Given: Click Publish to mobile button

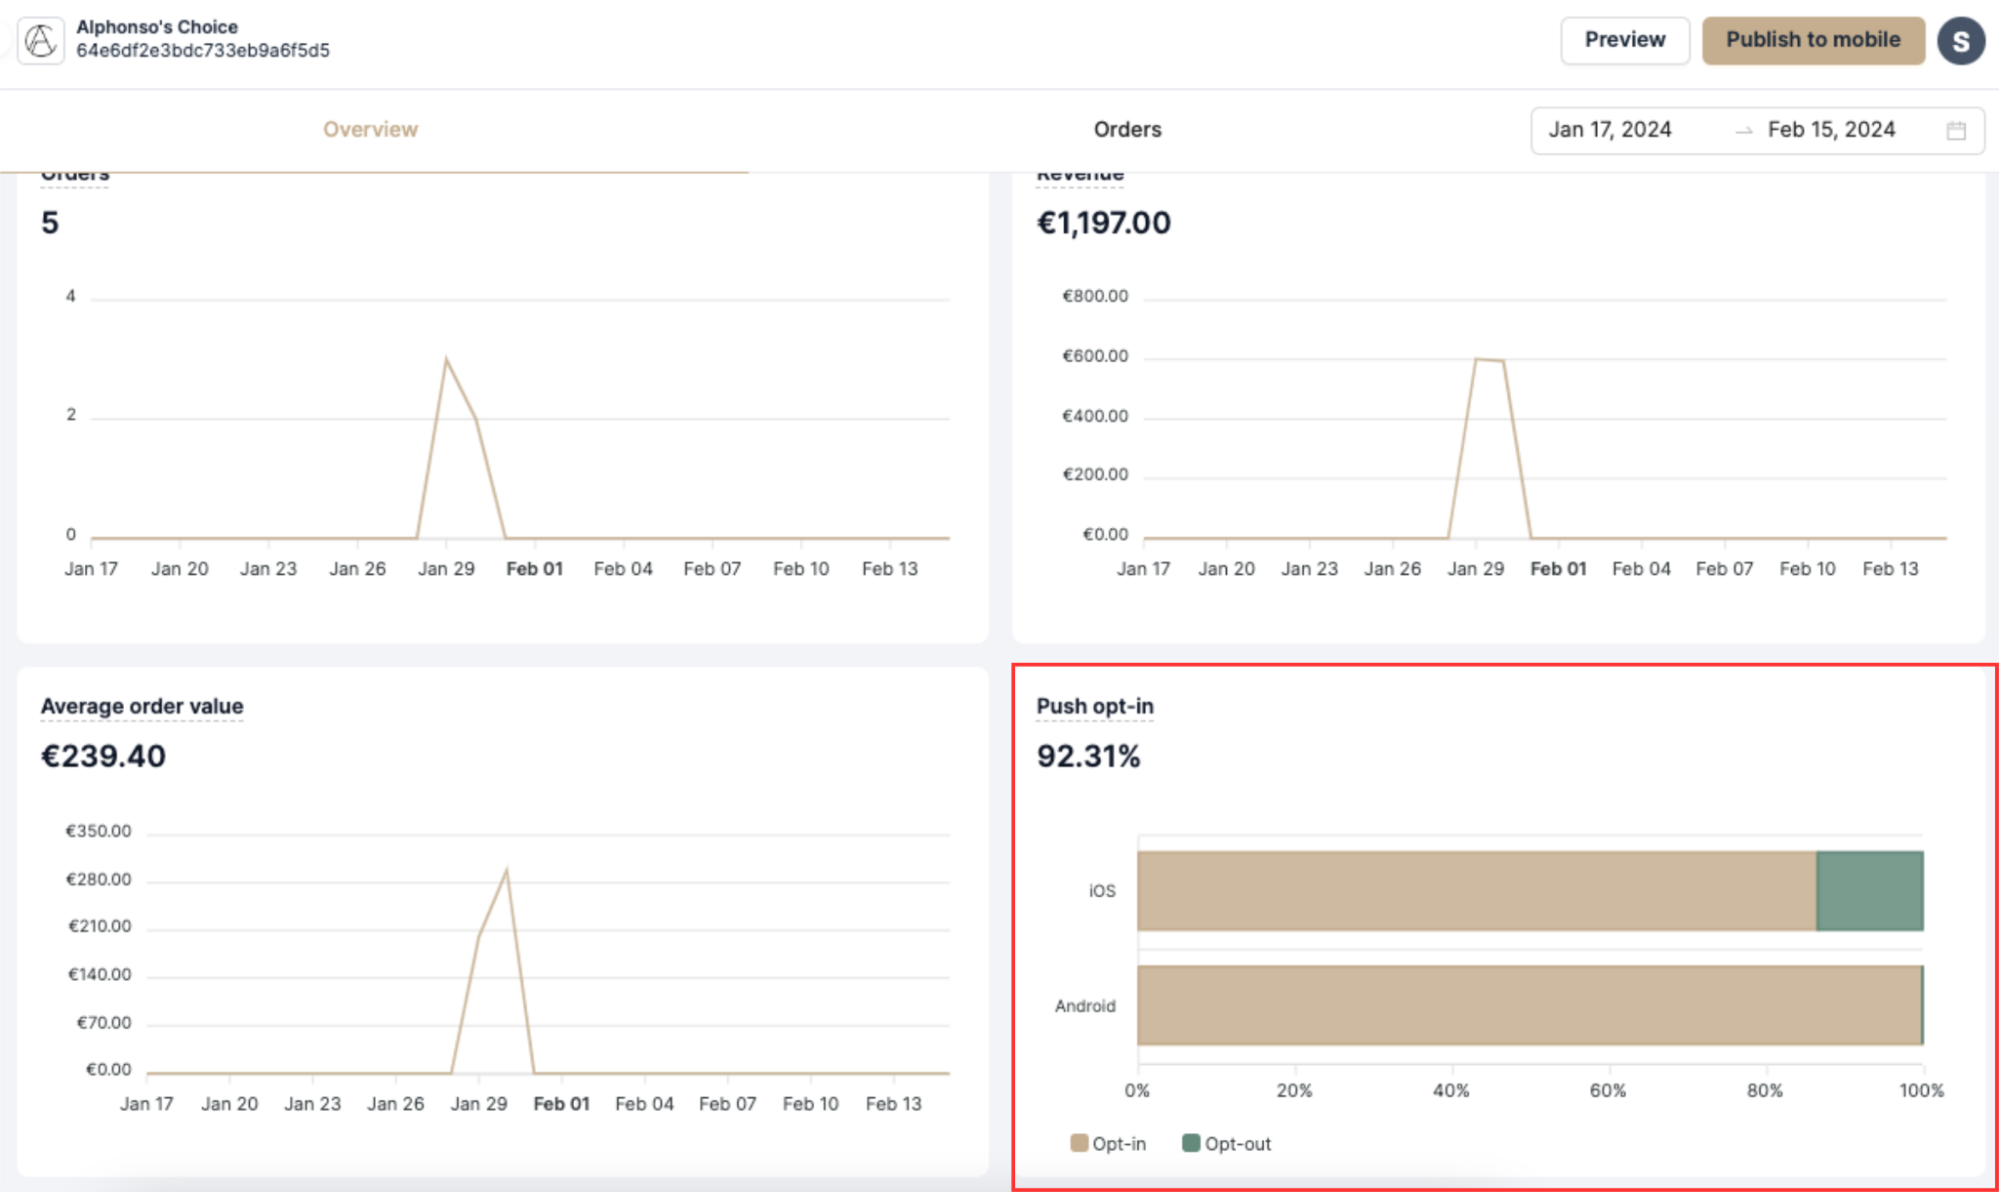Looking at the screenshot, I should coord(1812,40).
